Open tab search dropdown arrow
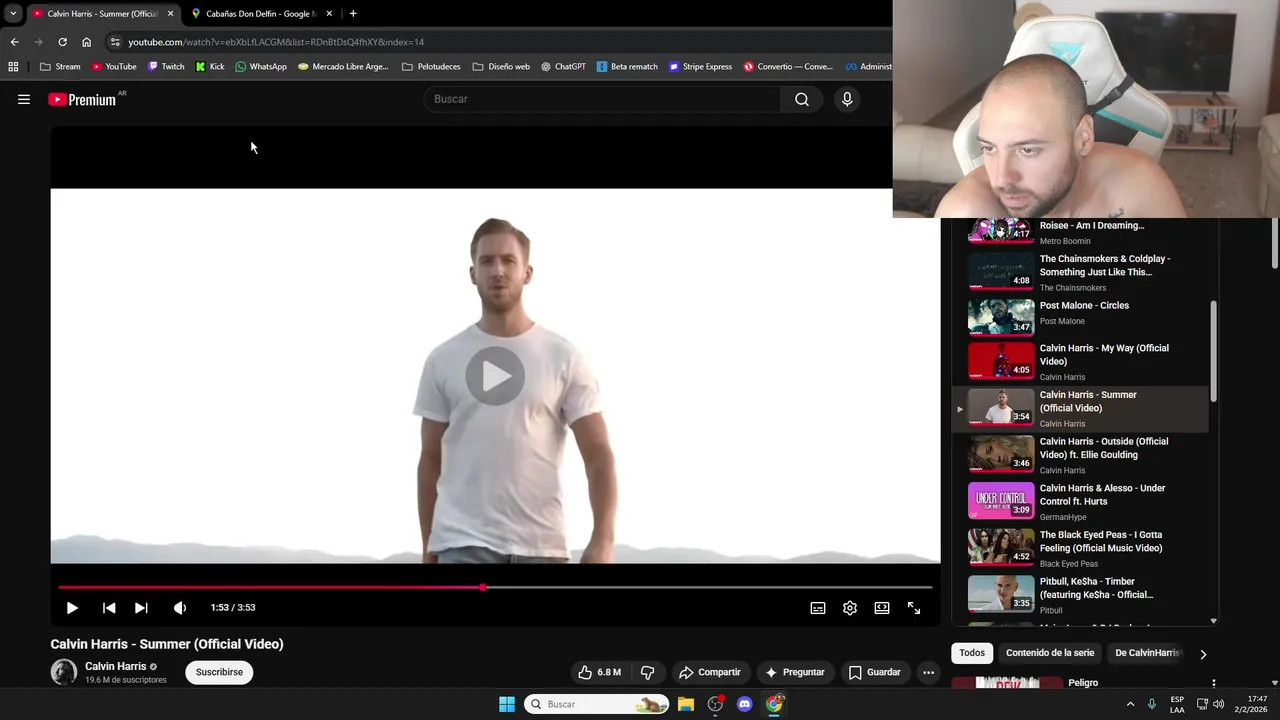Viewport: 1280px width, 720px height. [13, 14]
